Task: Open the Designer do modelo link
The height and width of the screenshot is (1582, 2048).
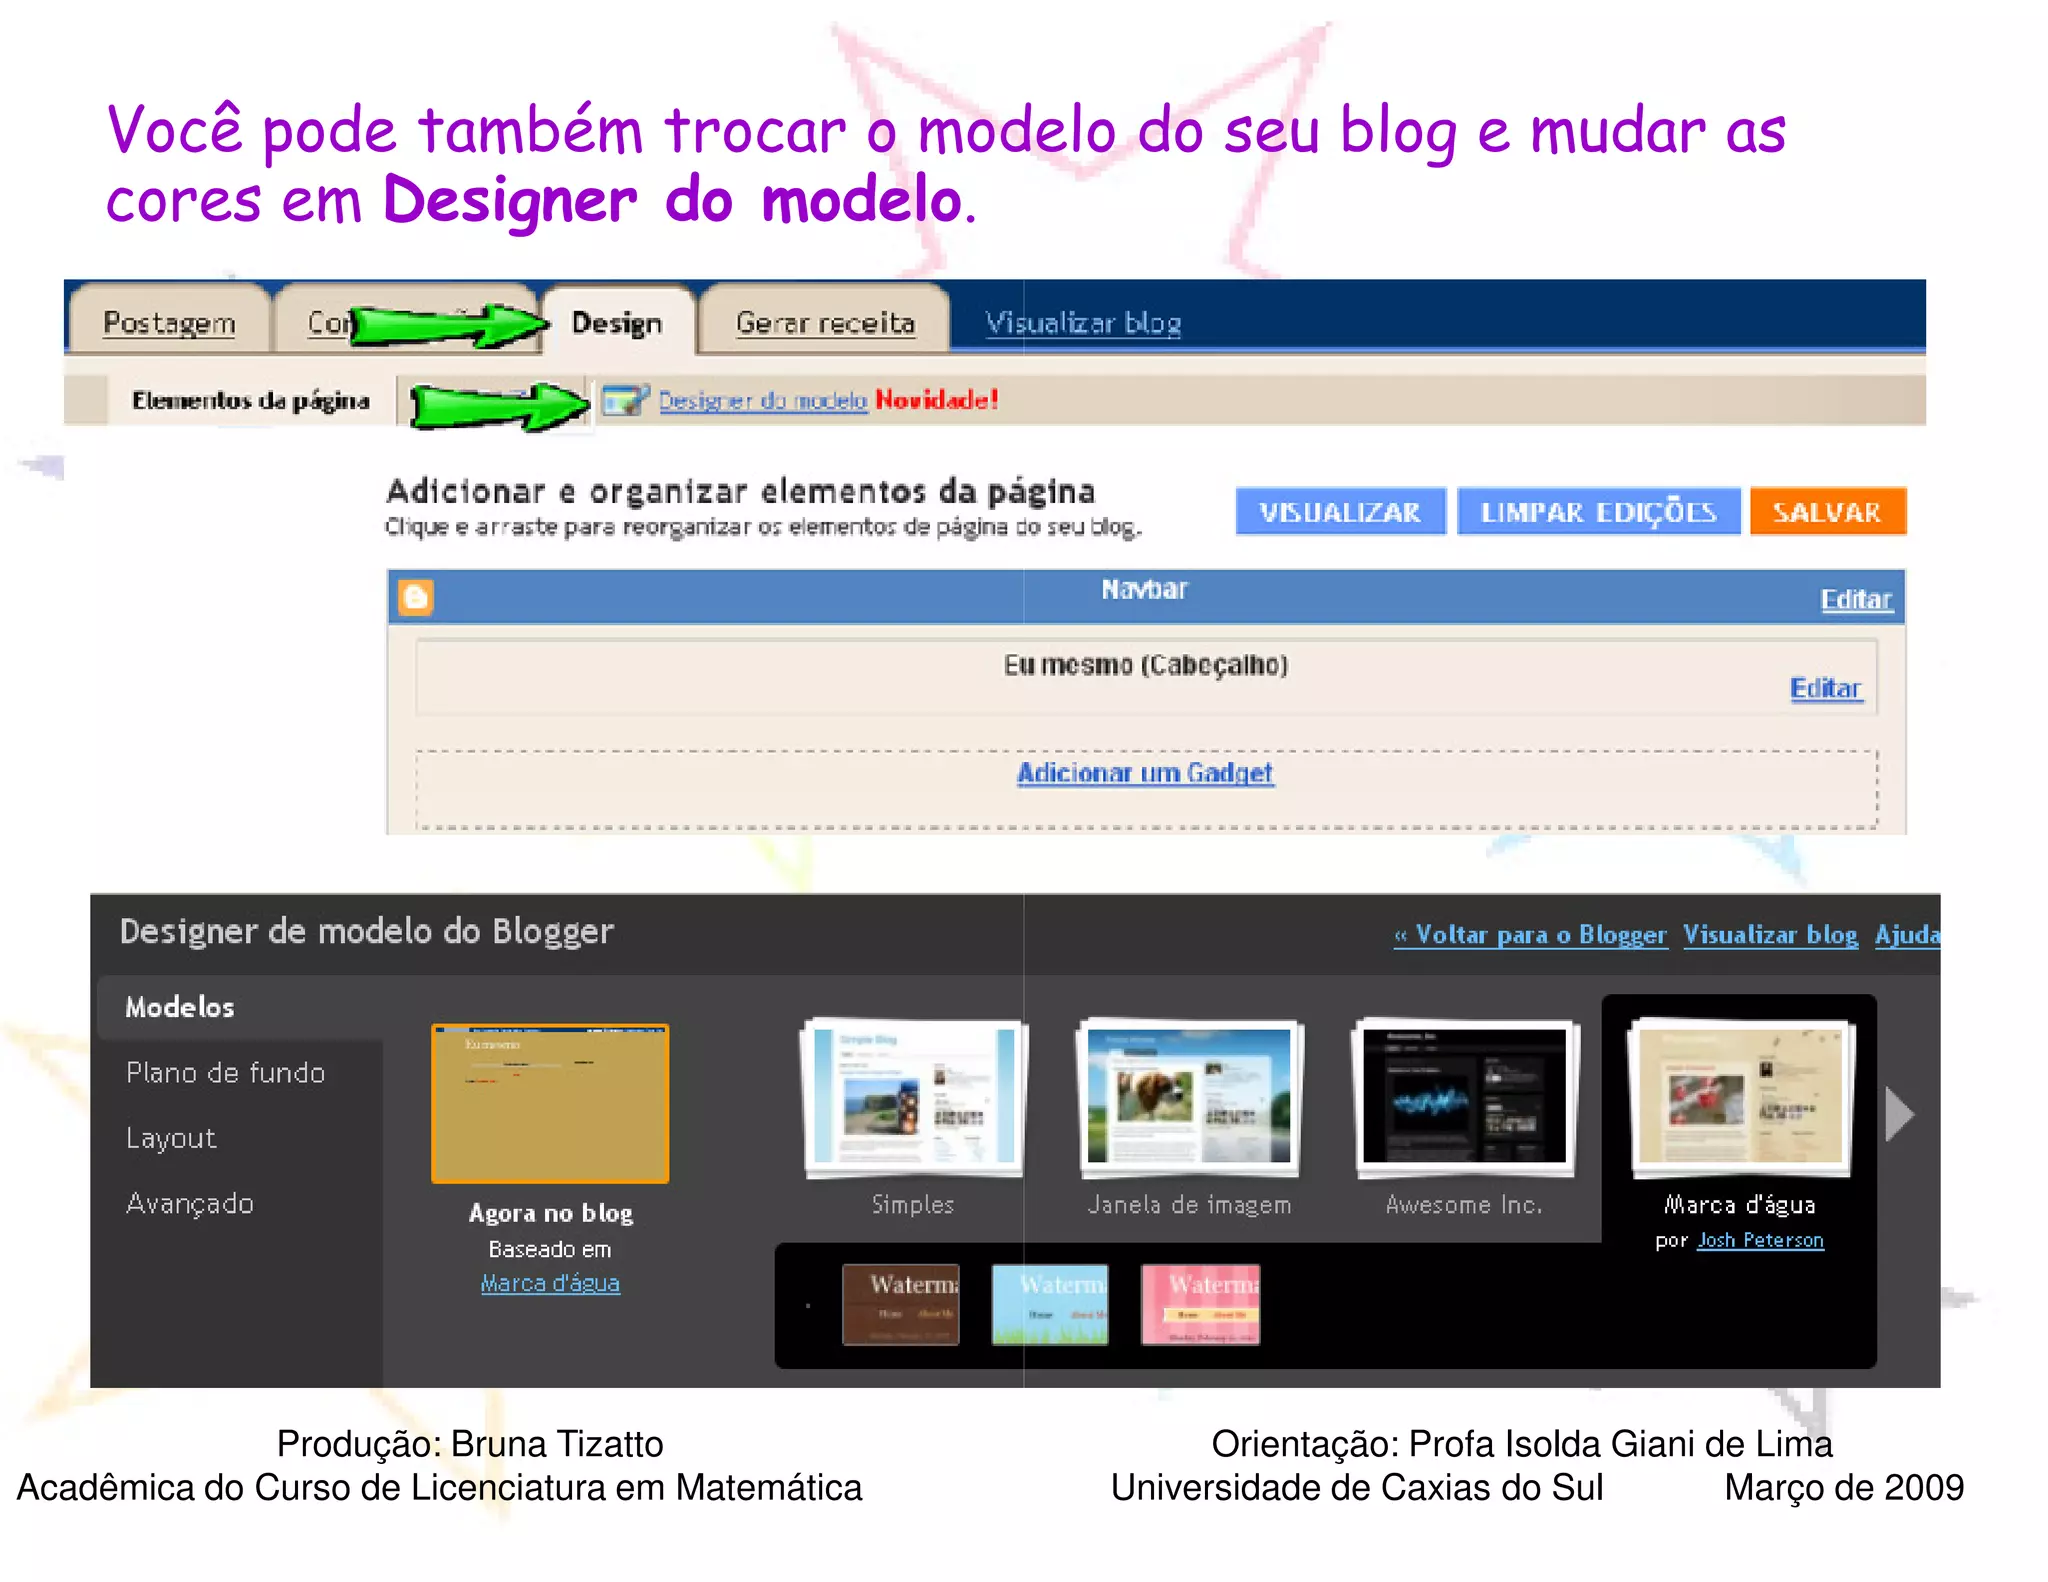Action: [762, 400]
